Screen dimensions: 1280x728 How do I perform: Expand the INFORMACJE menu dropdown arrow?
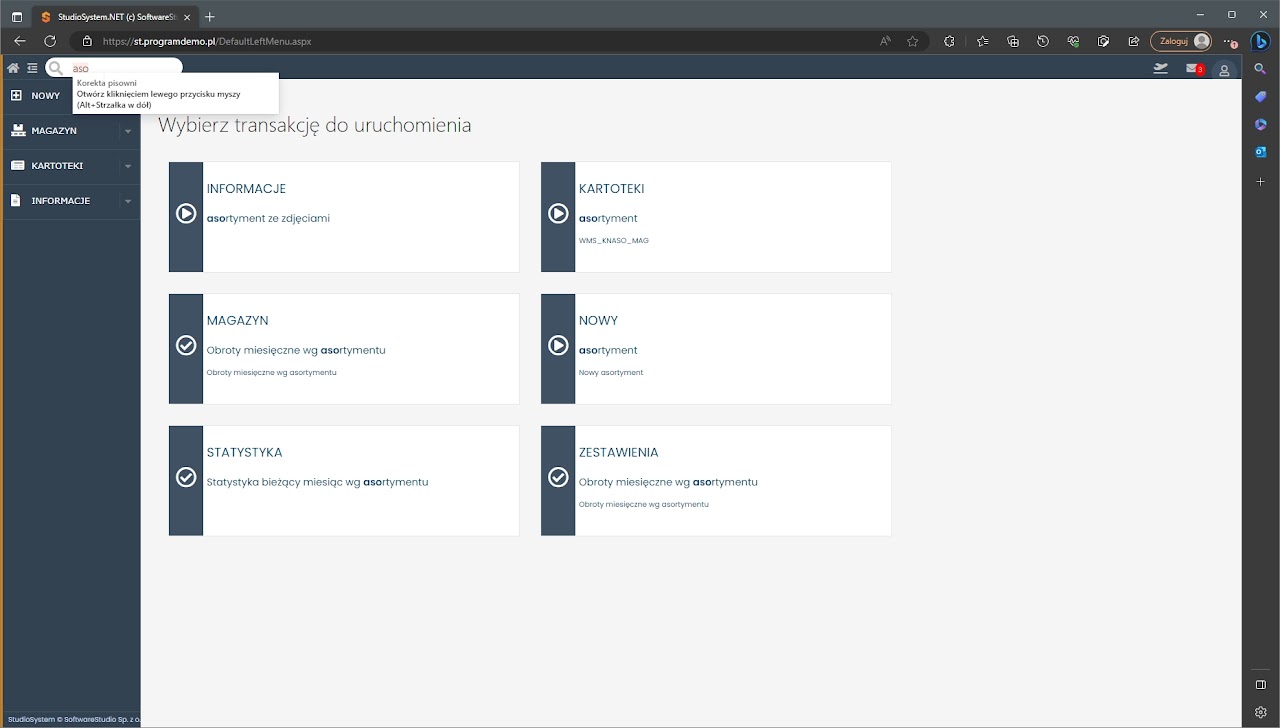point(128,201)
